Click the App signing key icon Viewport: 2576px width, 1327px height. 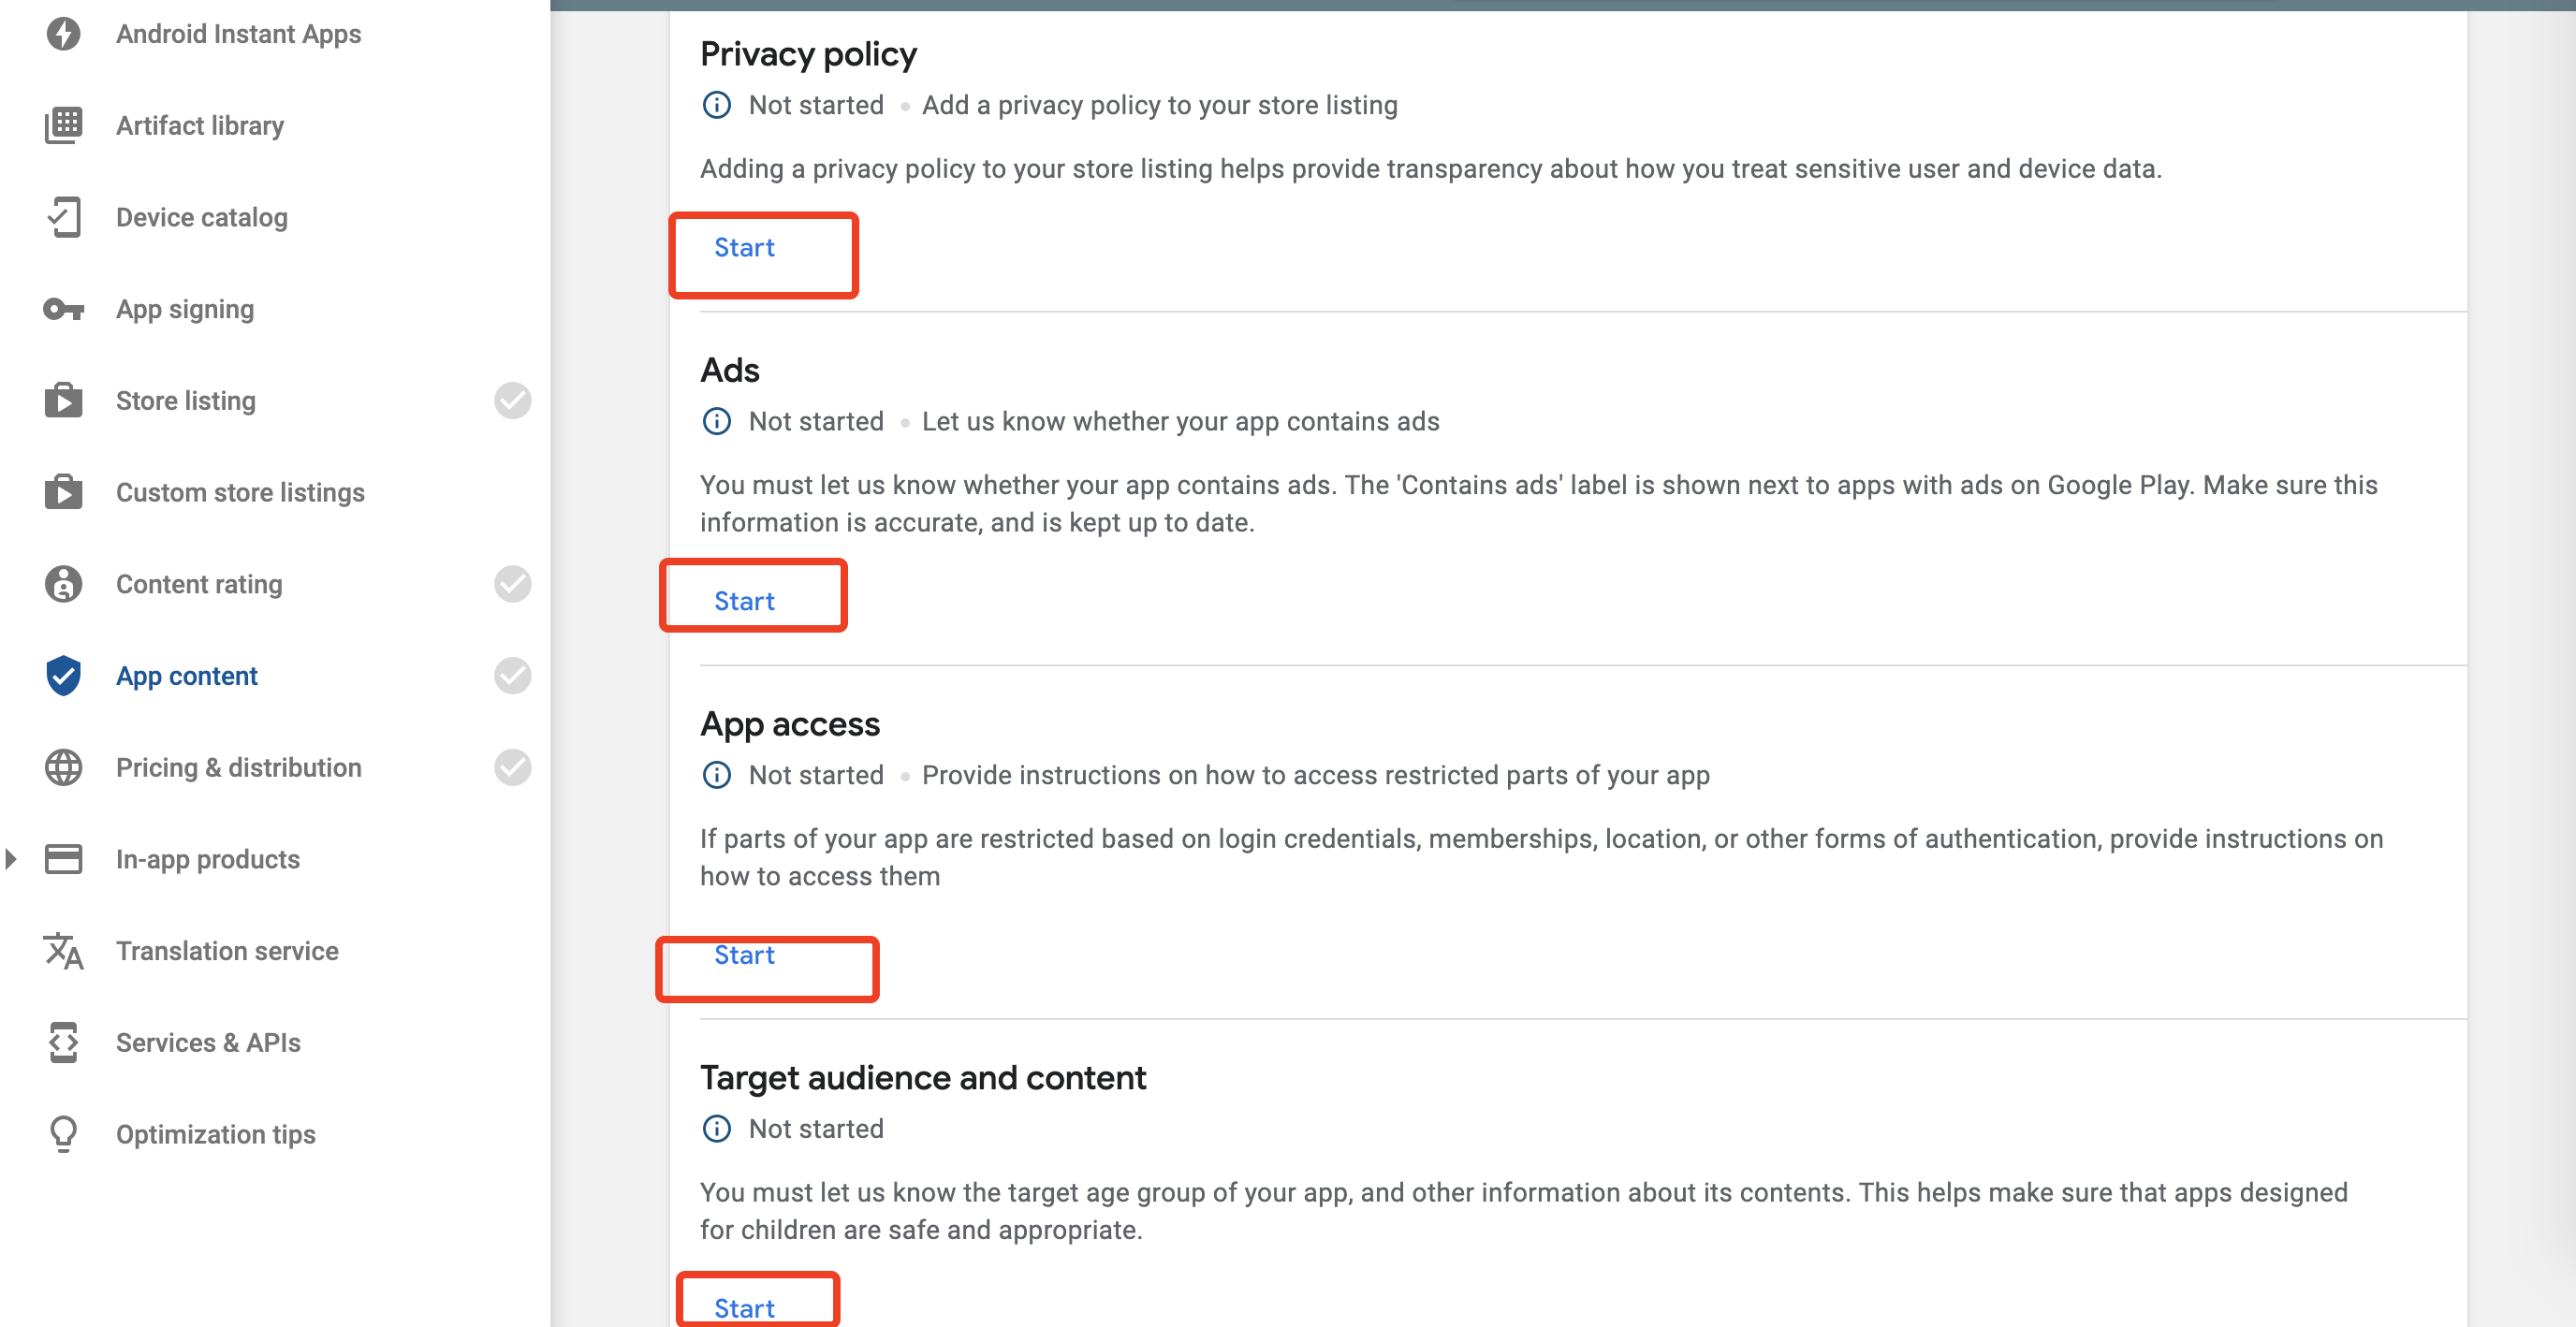point(63,309)
